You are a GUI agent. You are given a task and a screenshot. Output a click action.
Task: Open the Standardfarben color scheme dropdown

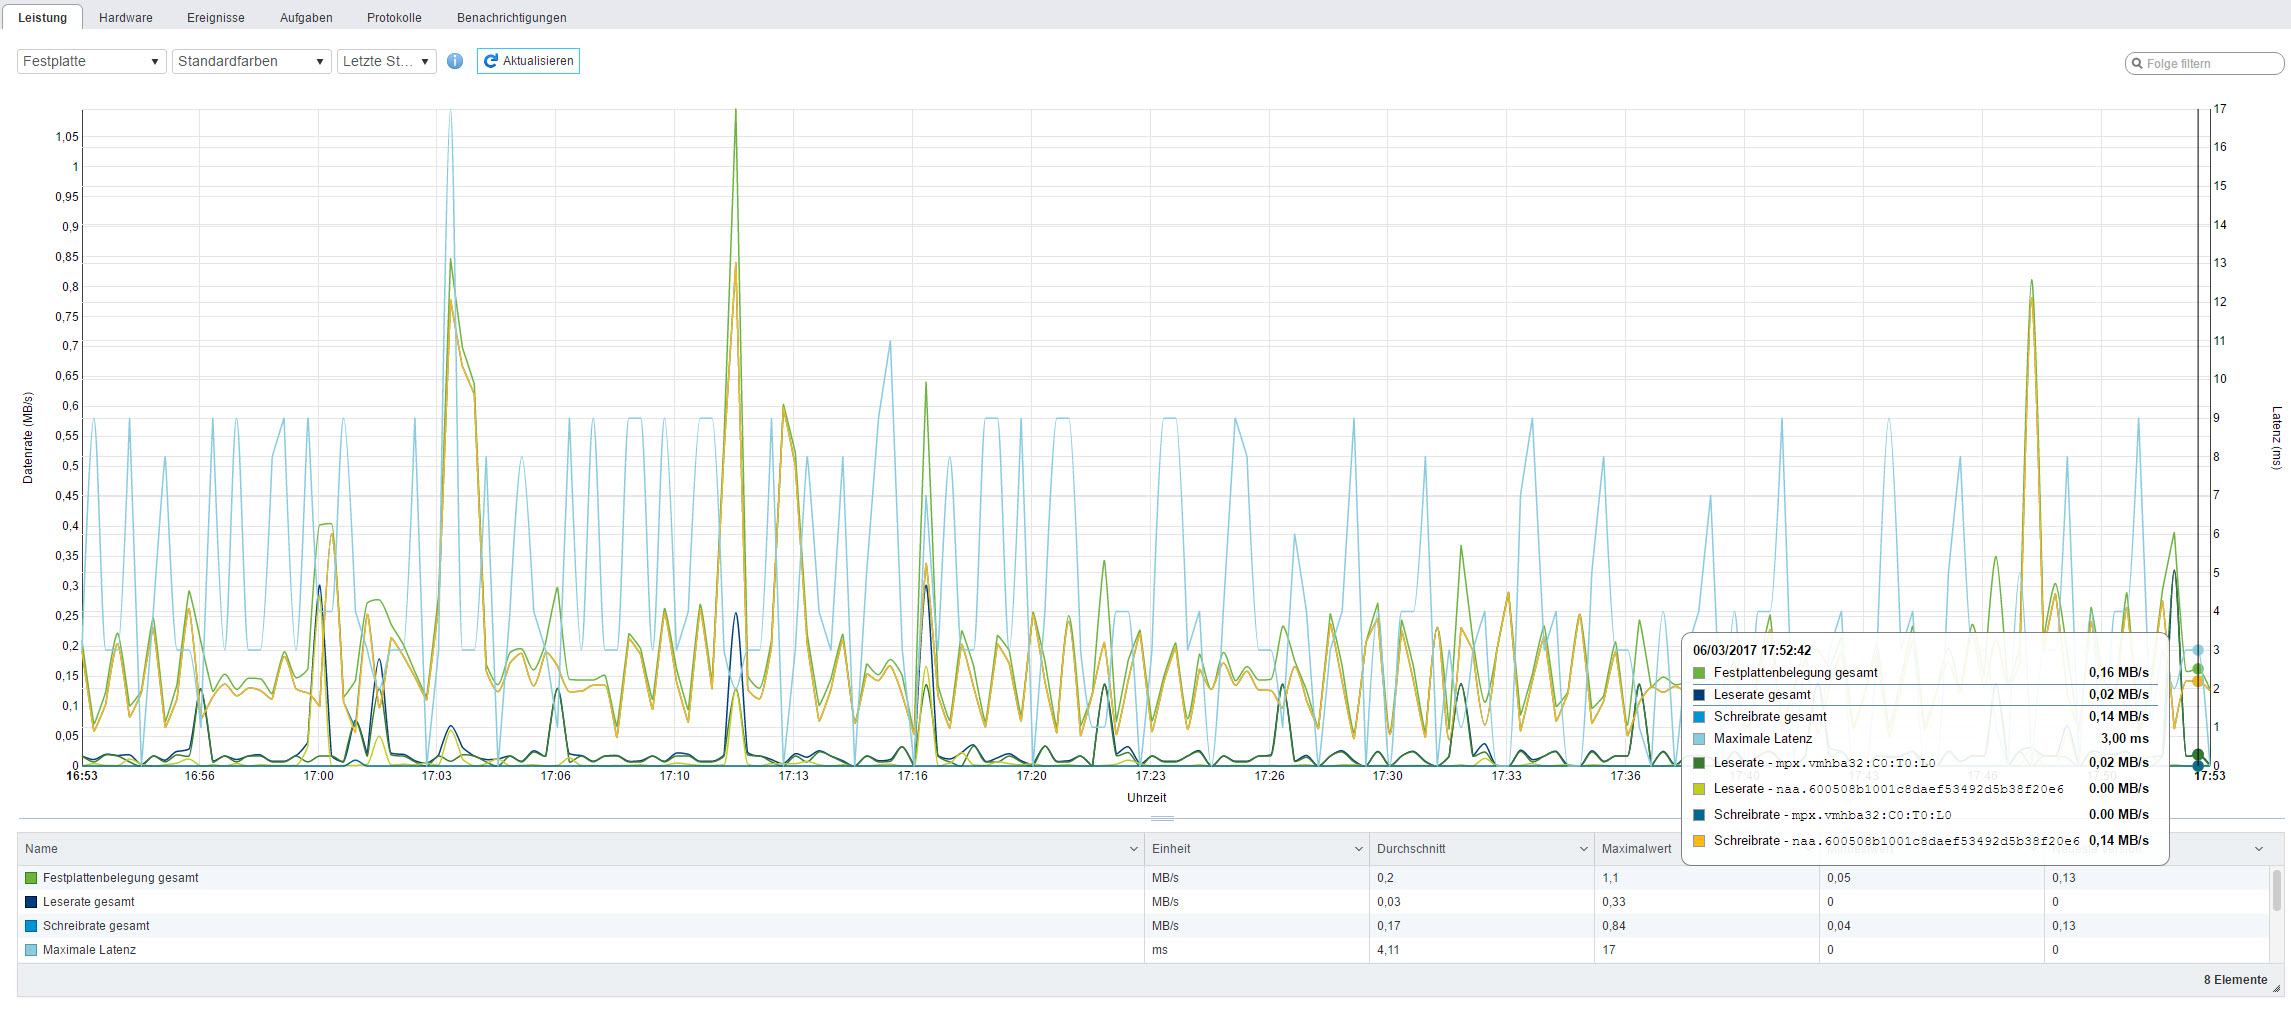point(251,61)
